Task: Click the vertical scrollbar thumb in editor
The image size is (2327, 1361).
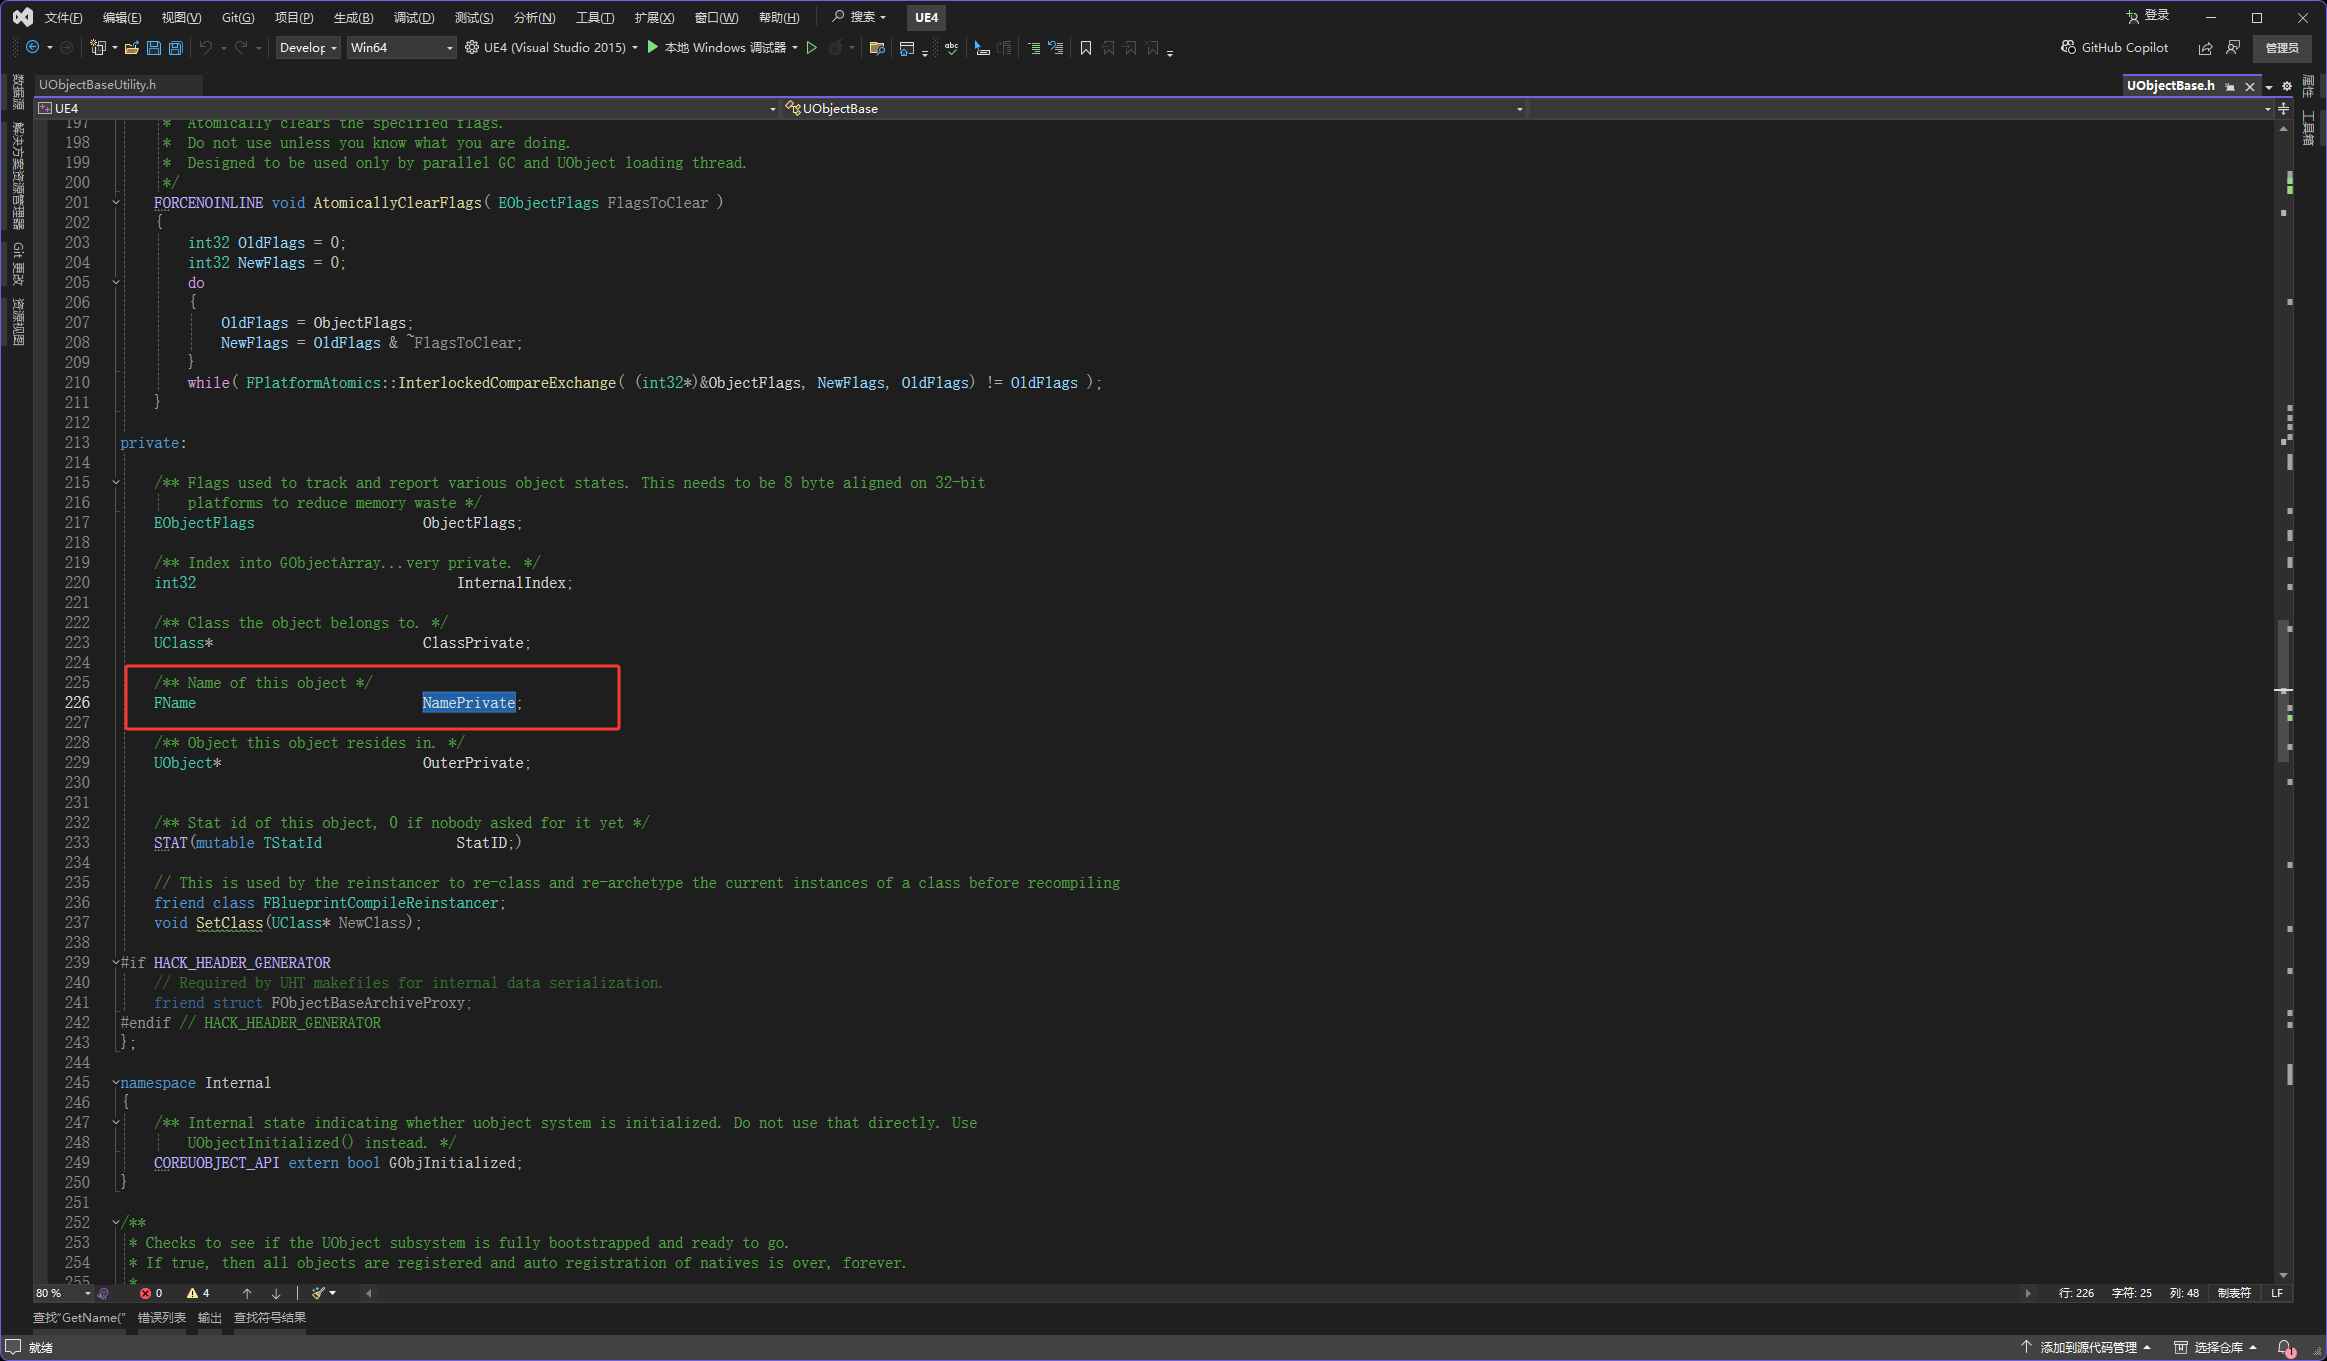Action: click(2283, 690)
